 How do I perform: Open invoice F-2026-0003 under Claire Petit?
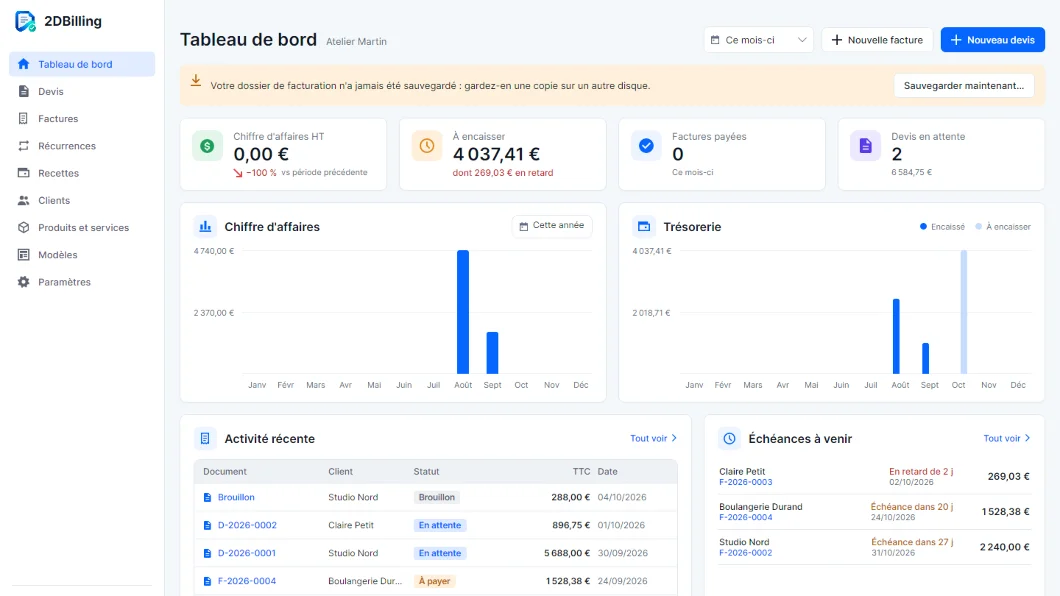point(746,482)
